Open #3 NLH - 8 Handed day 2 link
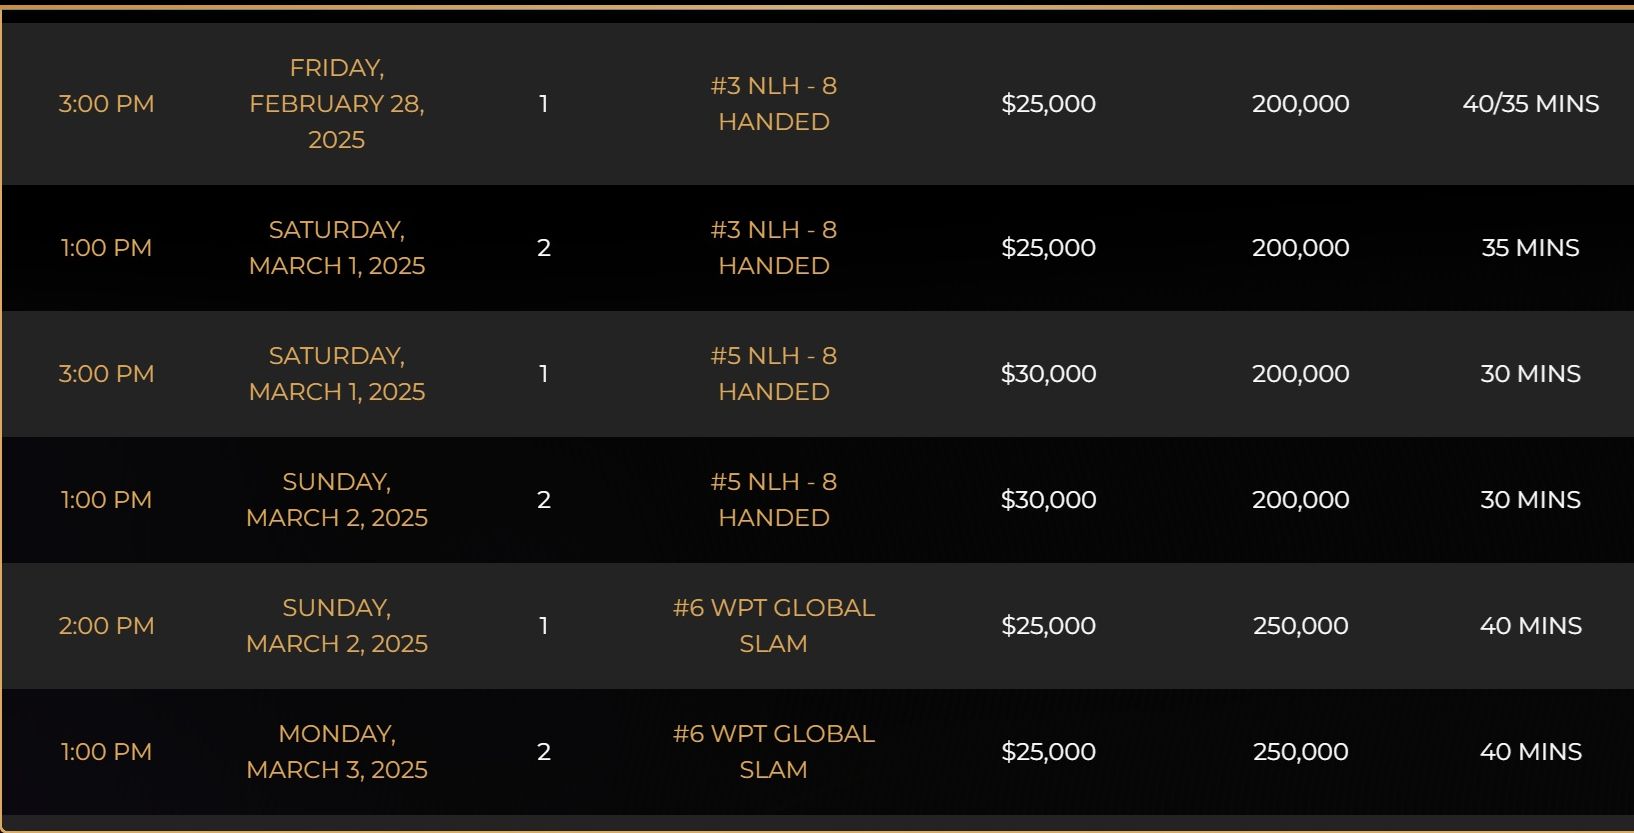The image size is (1634, 833). (x=773, y=248)
